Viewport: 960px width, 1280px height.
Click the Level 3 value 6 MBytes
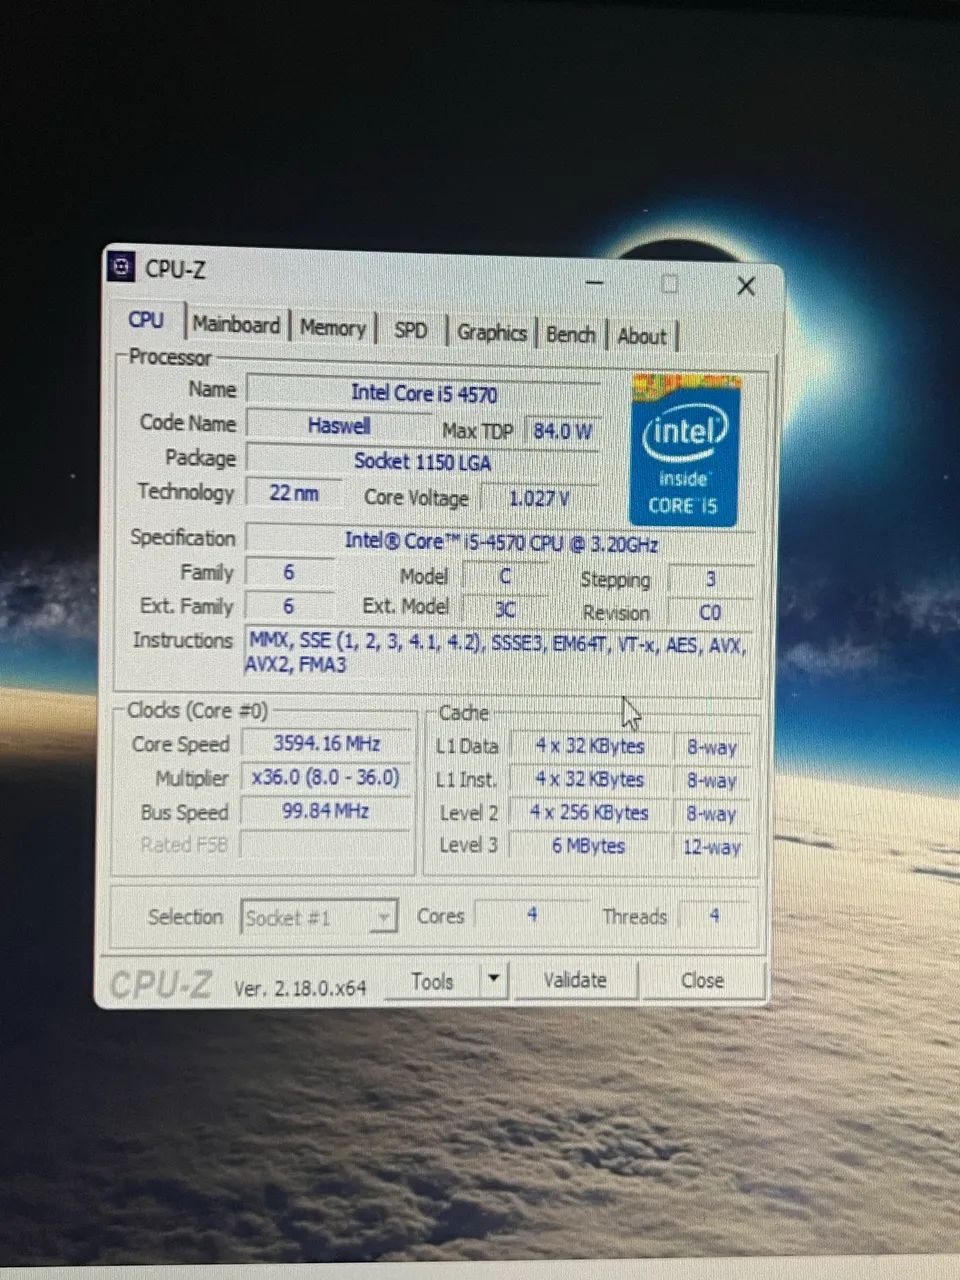(590, 846)
